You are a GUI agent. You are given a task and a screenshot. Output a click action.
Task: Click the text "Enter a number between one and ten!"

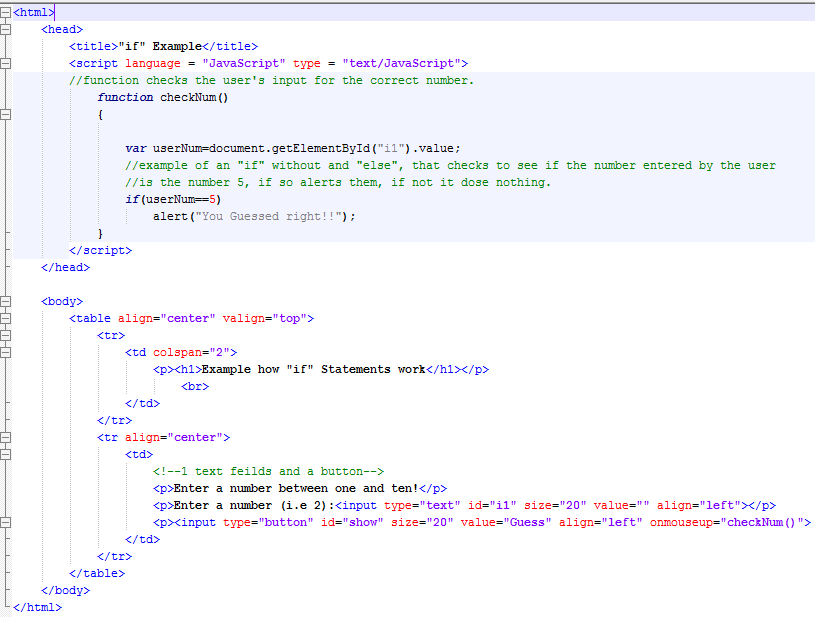(296, 488)
